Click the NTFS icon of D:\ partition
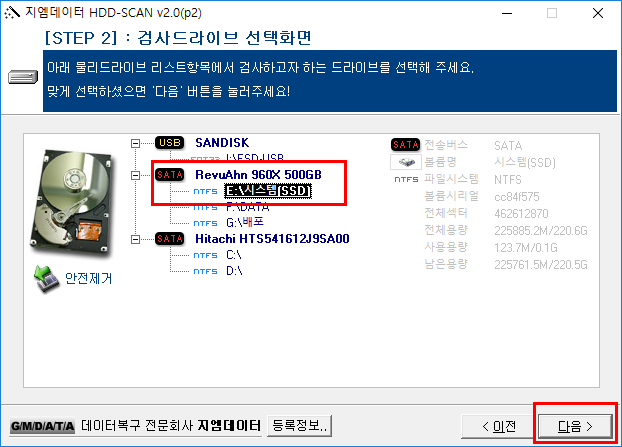Viewport: 622px width, 447px height. [x=205, y=271]
